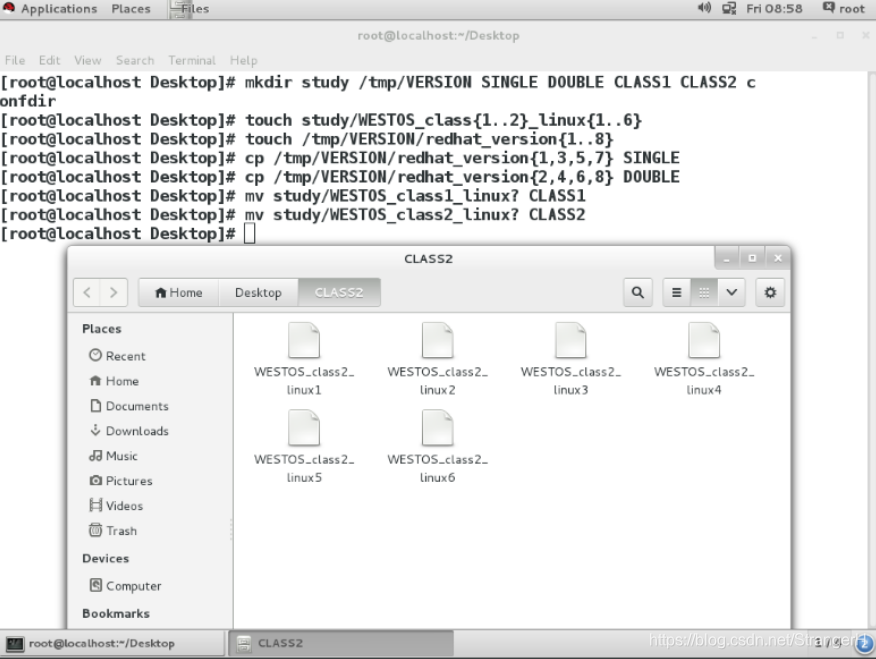
Task: Click the Downloads arrow icon in sidebar
Action: tap(96, 430)
